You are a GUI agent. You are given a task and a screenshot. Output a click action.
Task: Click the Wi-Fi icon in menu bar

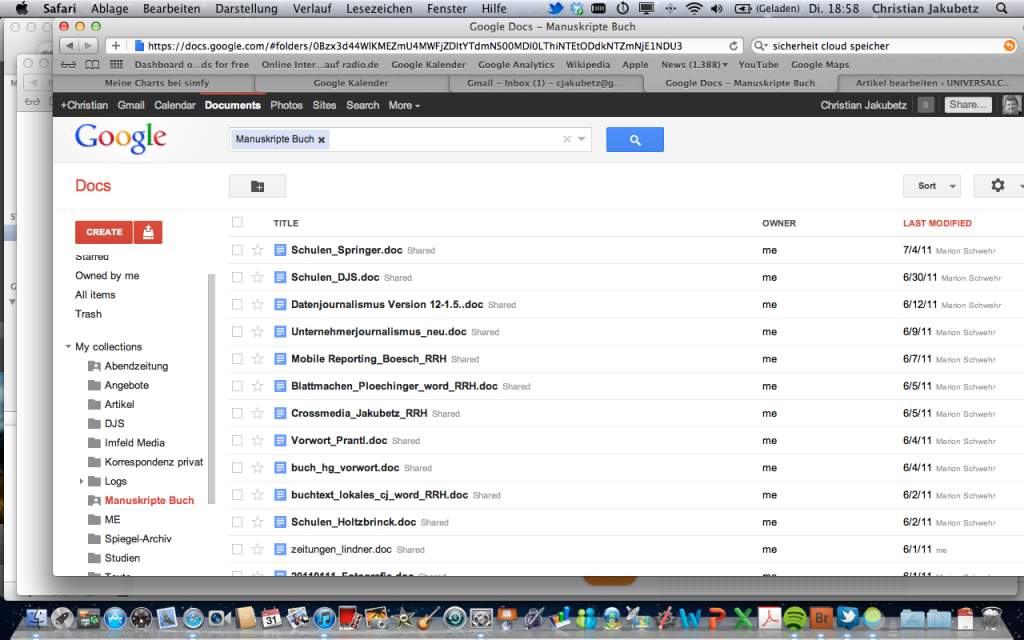tap(694, 8)
